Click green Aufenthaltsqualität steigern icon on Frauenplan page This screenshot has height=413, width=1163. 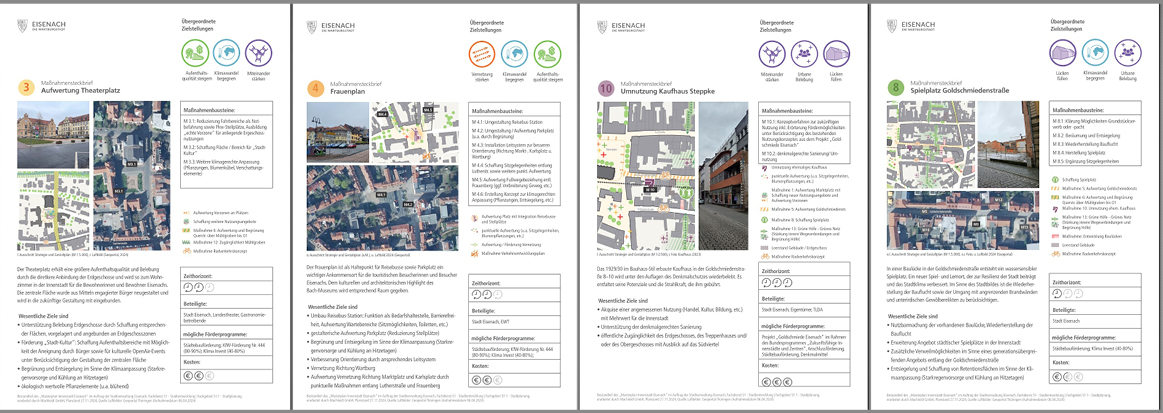click(x=545, y=54)
